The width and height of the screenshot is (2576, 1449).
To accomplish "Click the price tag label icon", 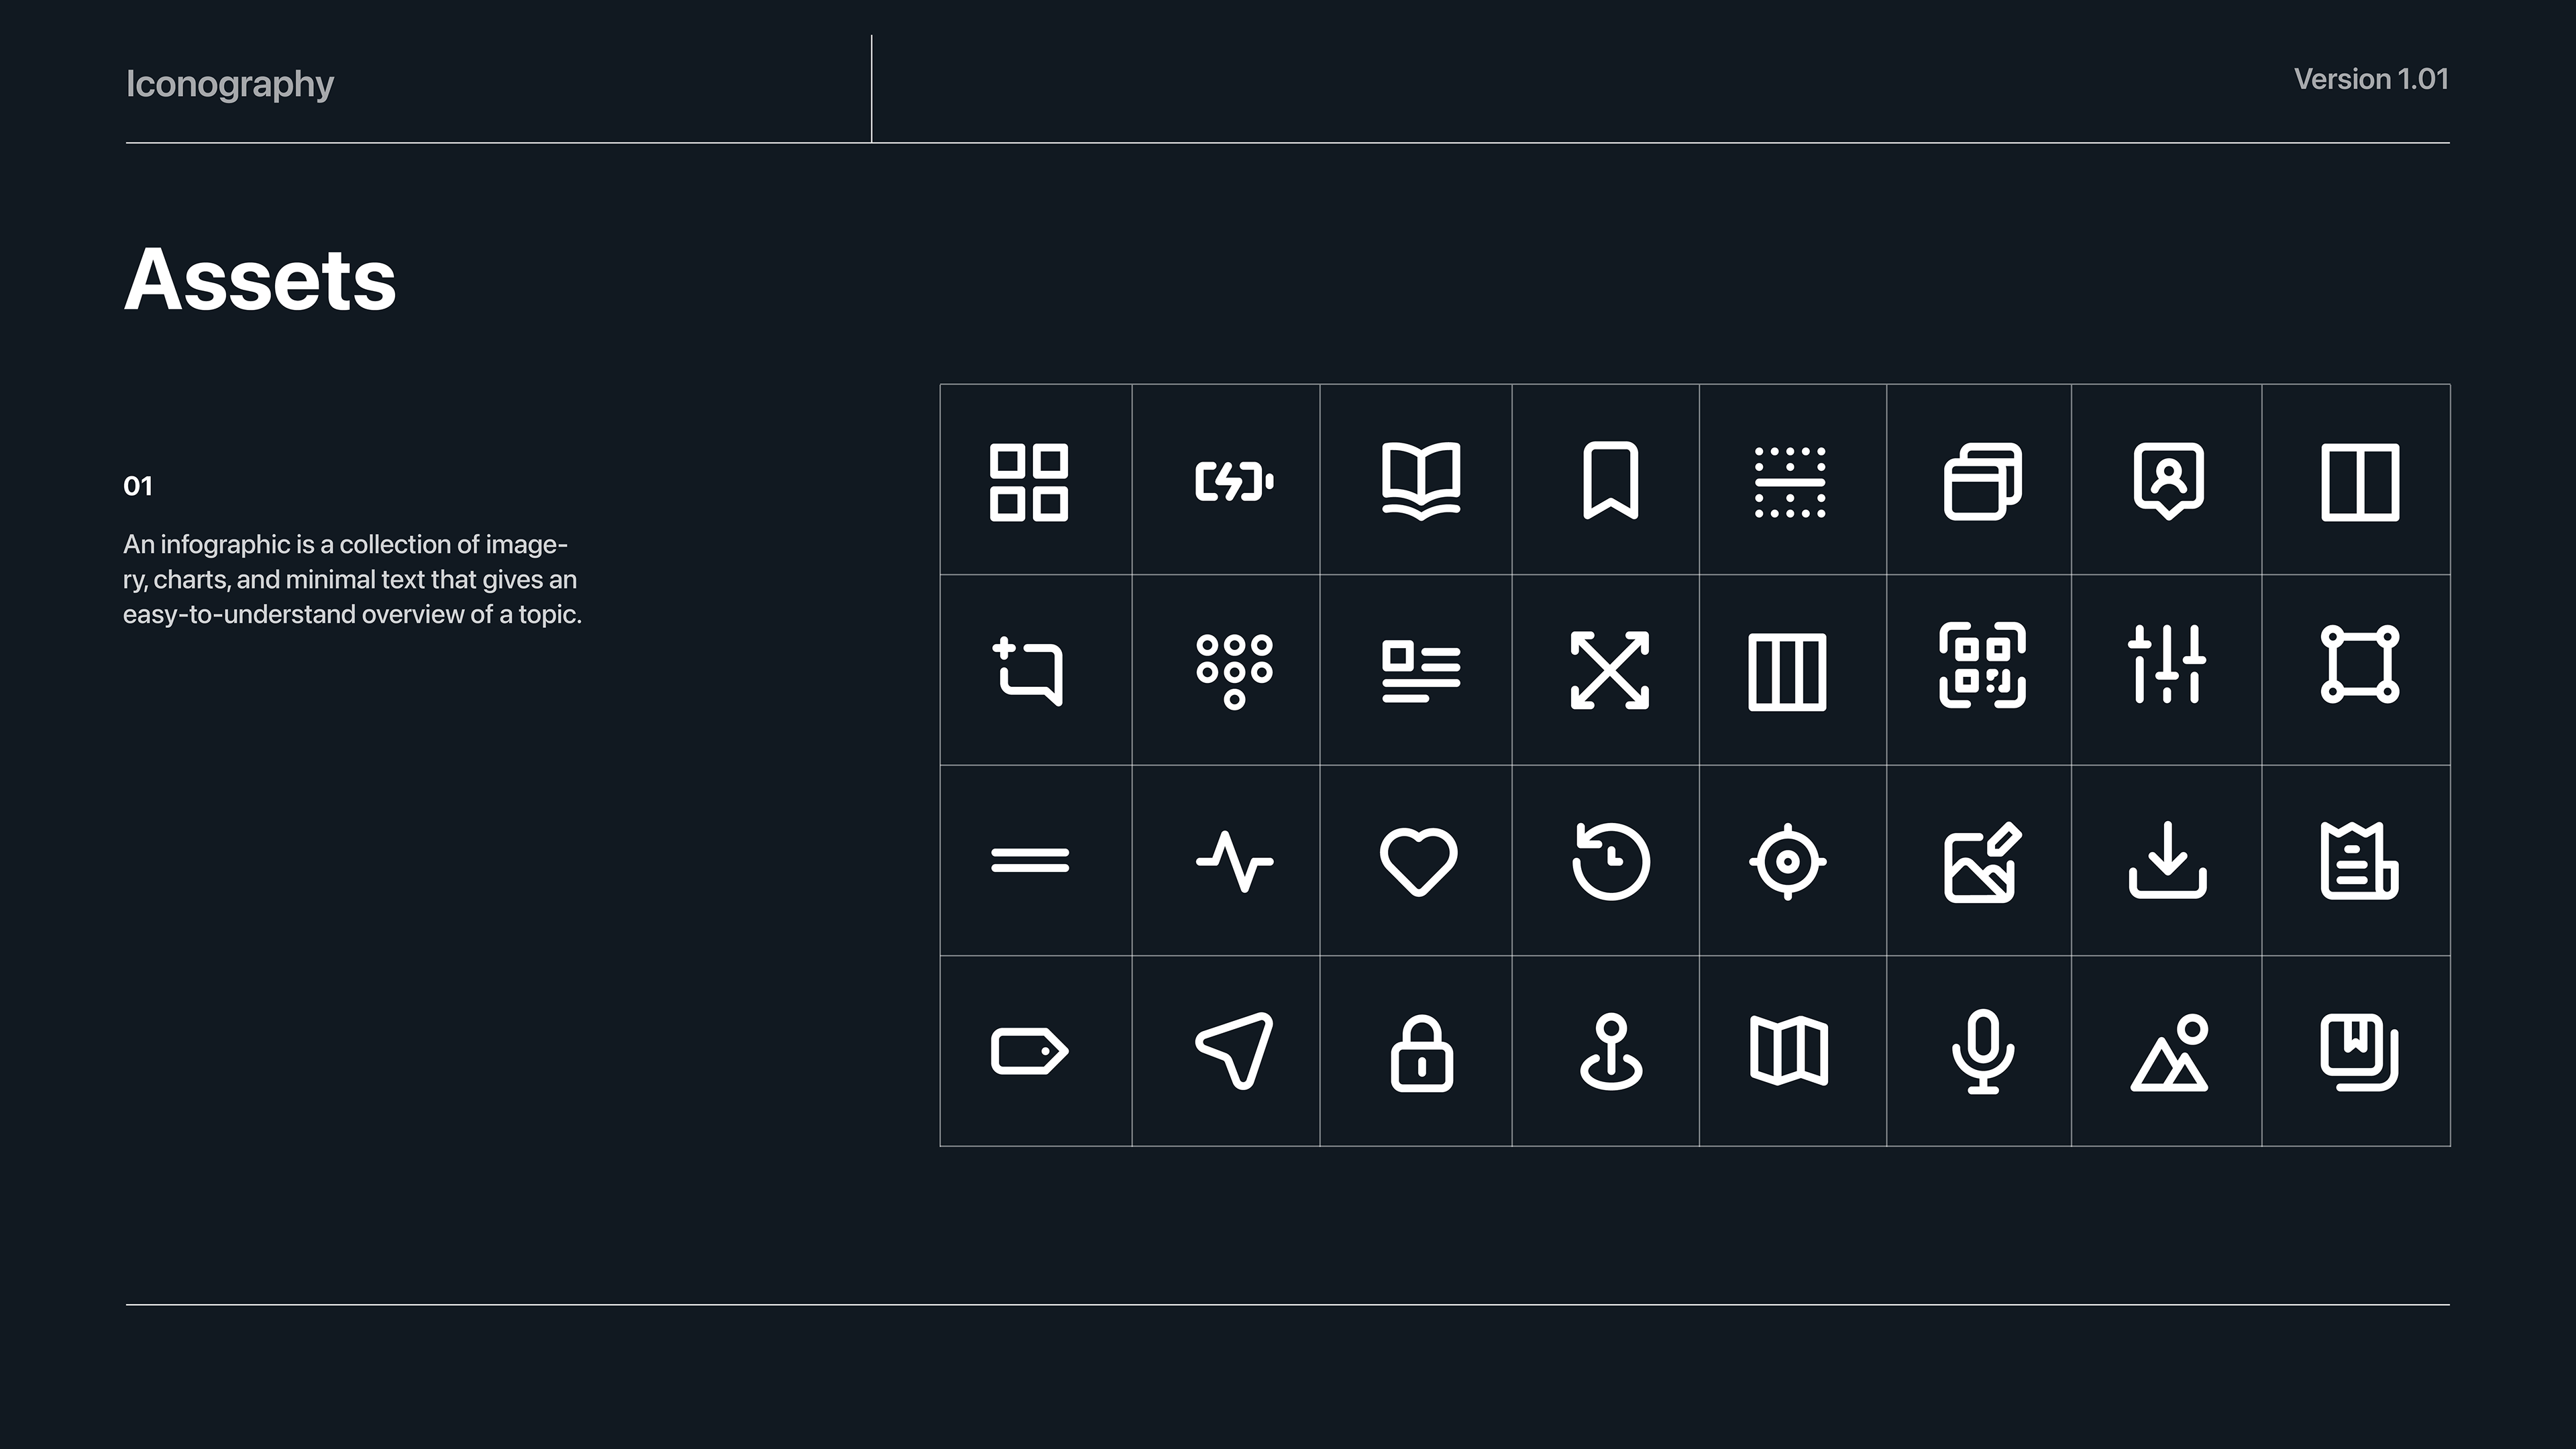I will click(x=1029, y=1051).
